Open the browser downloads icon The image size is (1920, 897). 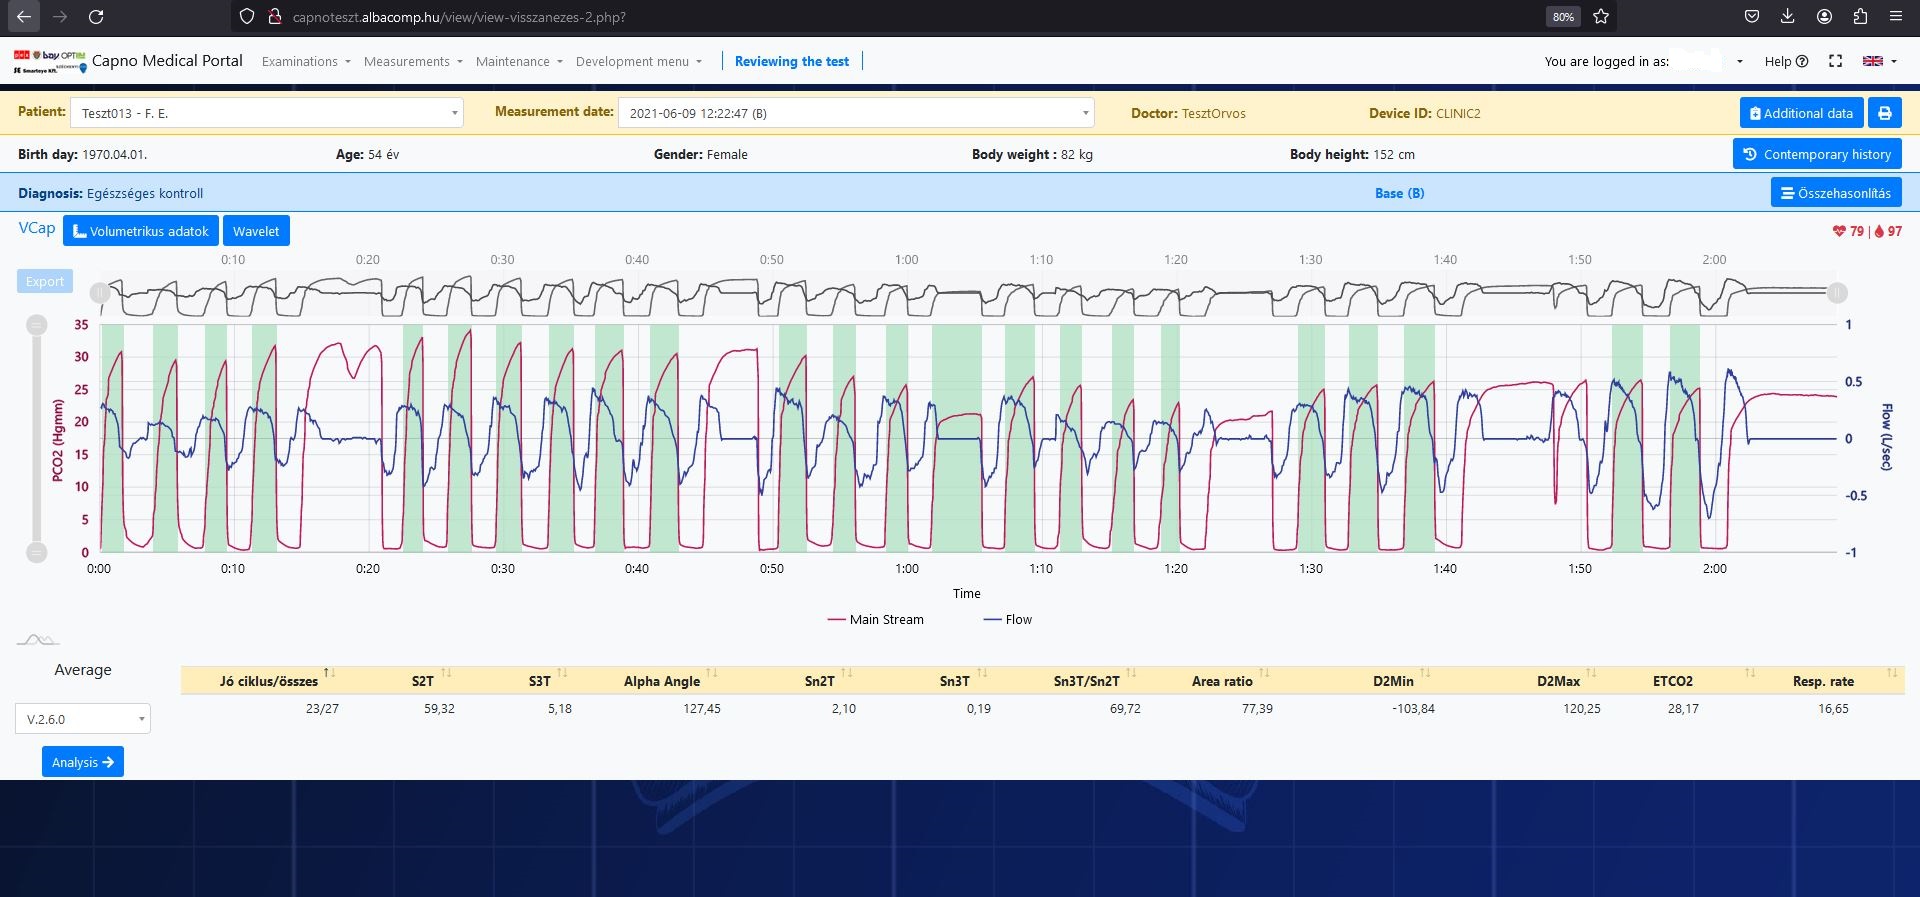[x=1788, y=17]
